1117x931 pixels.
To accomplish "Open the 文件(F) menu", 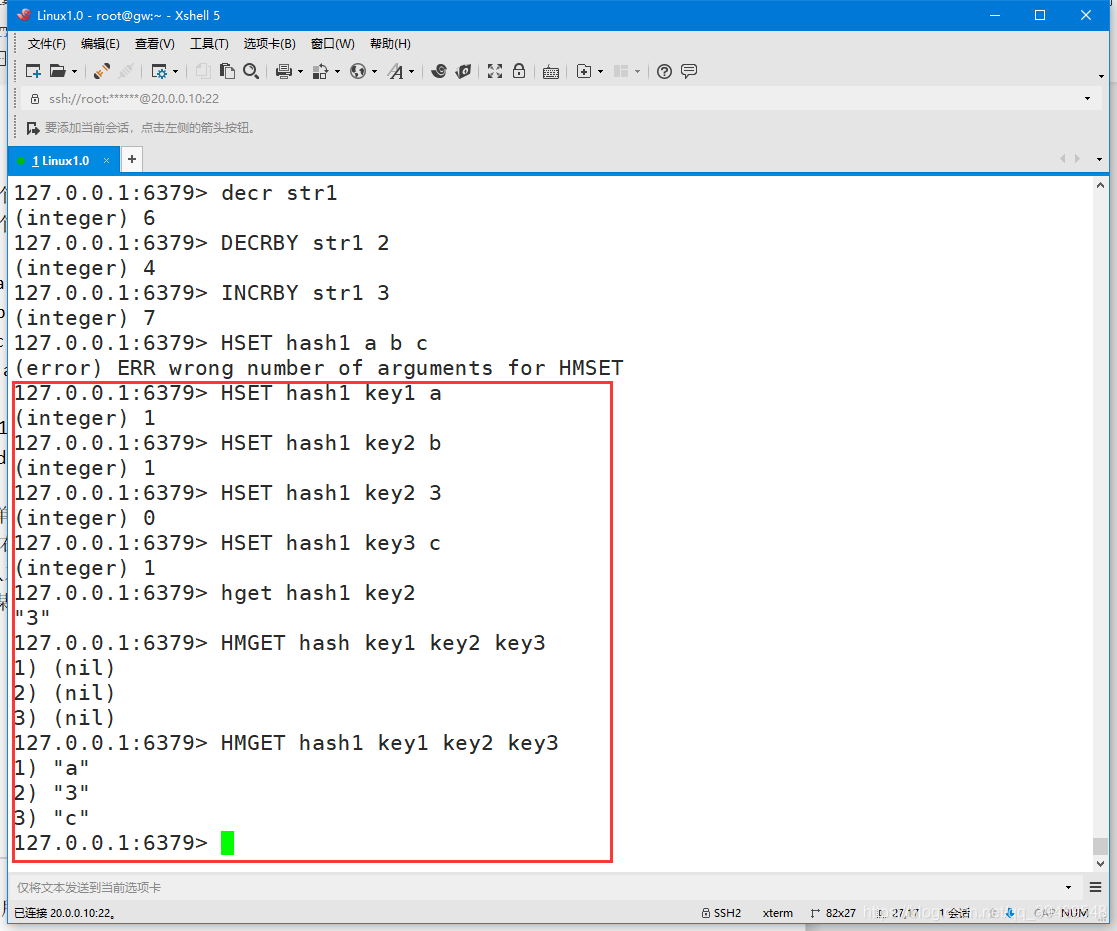I will click(x=46, y=44).
